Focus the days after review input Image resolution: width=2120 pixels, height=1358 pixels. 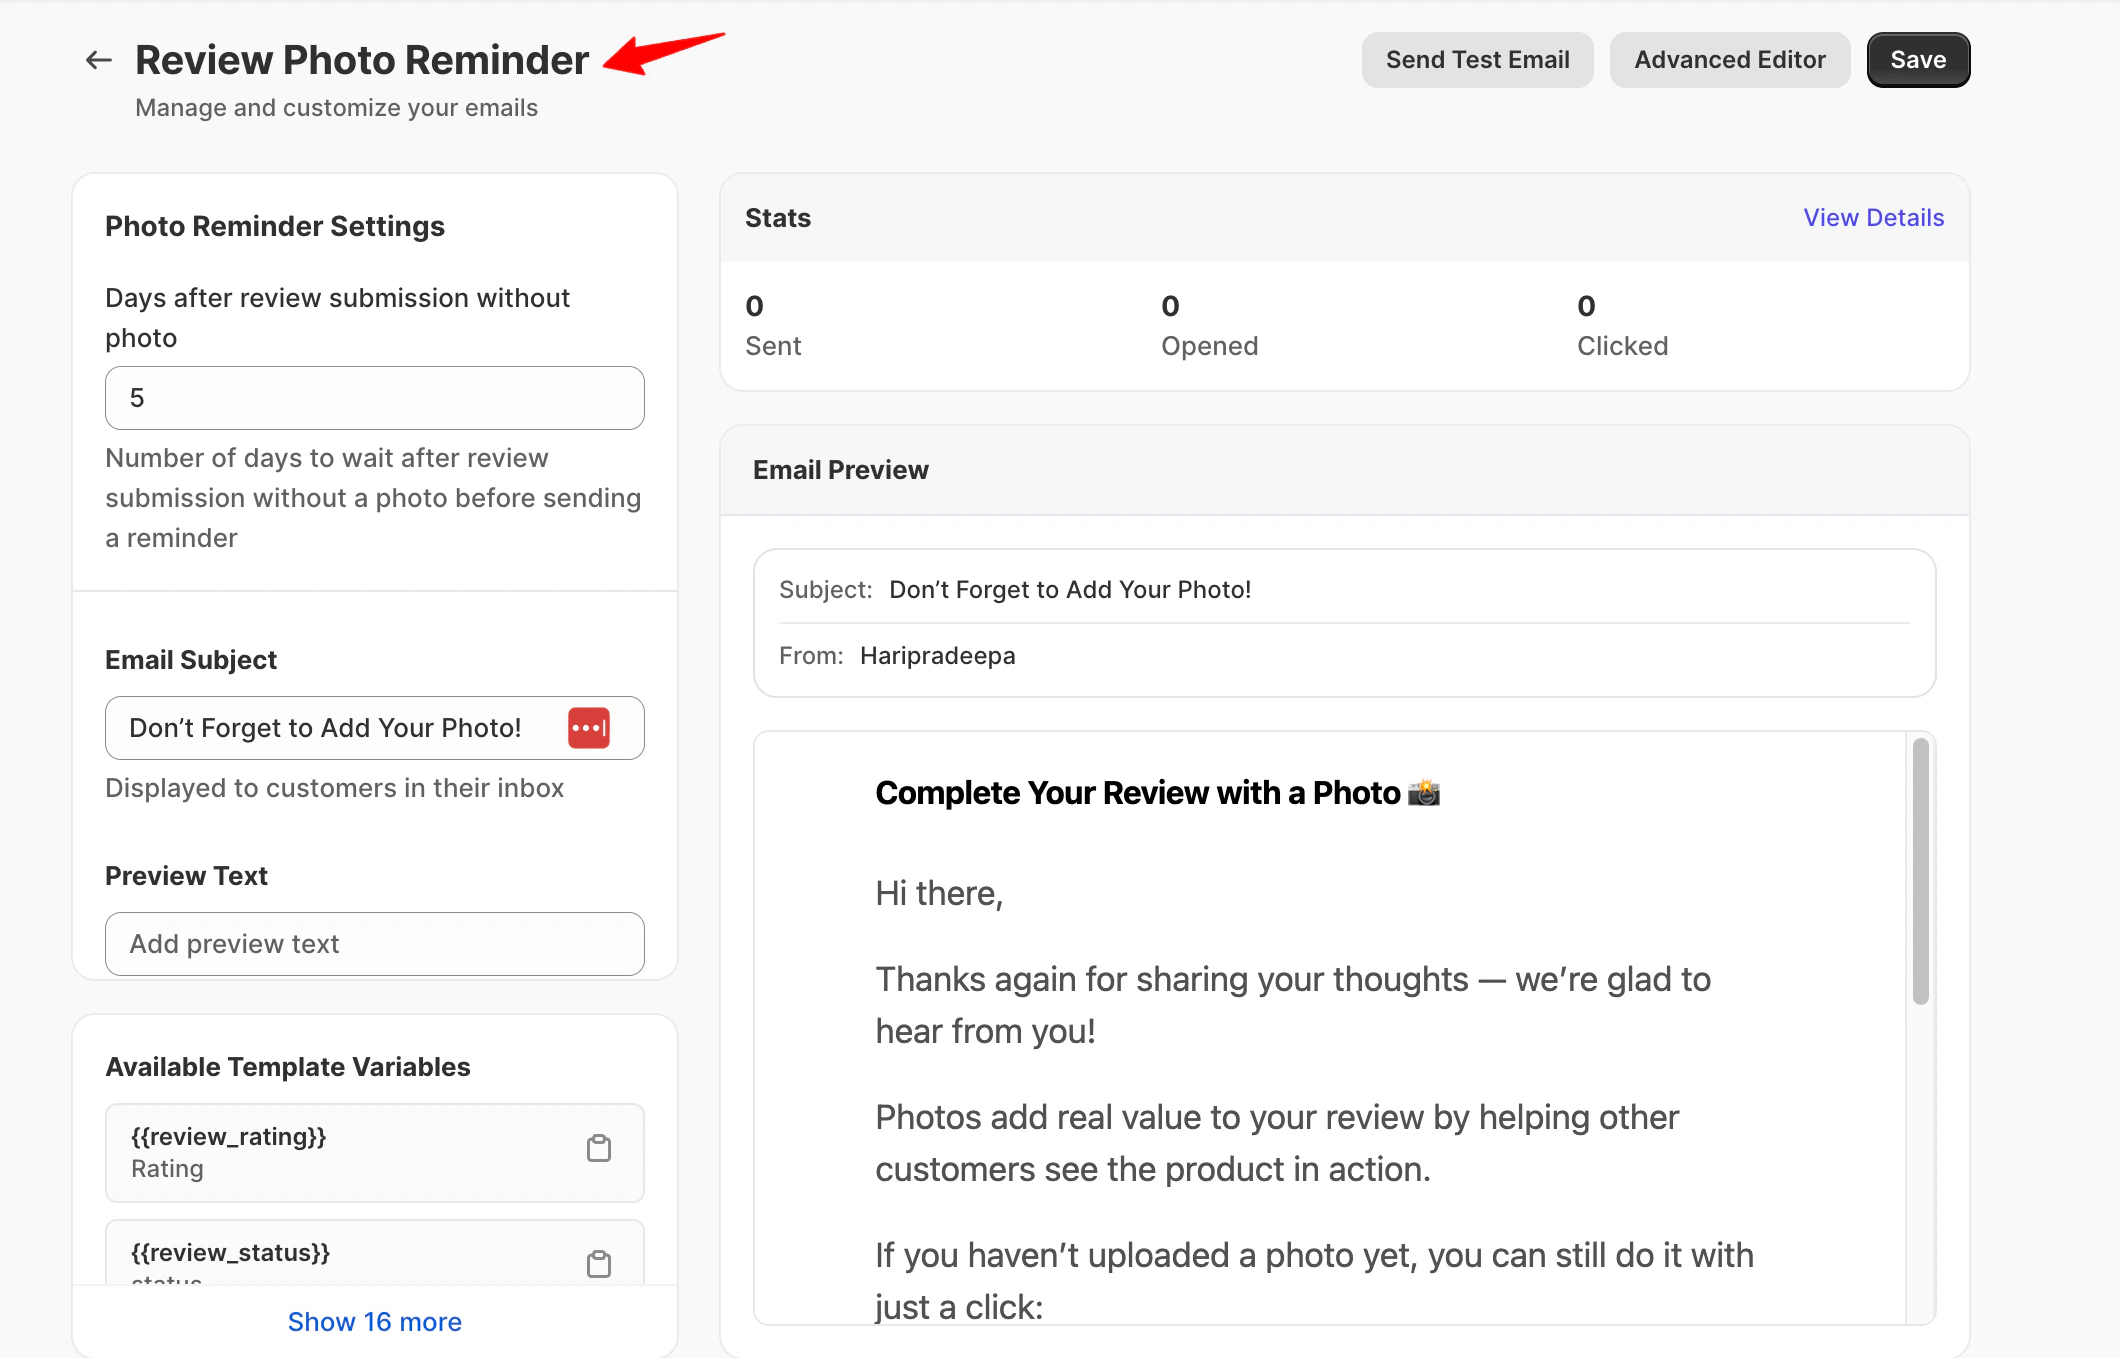[375, 398]
